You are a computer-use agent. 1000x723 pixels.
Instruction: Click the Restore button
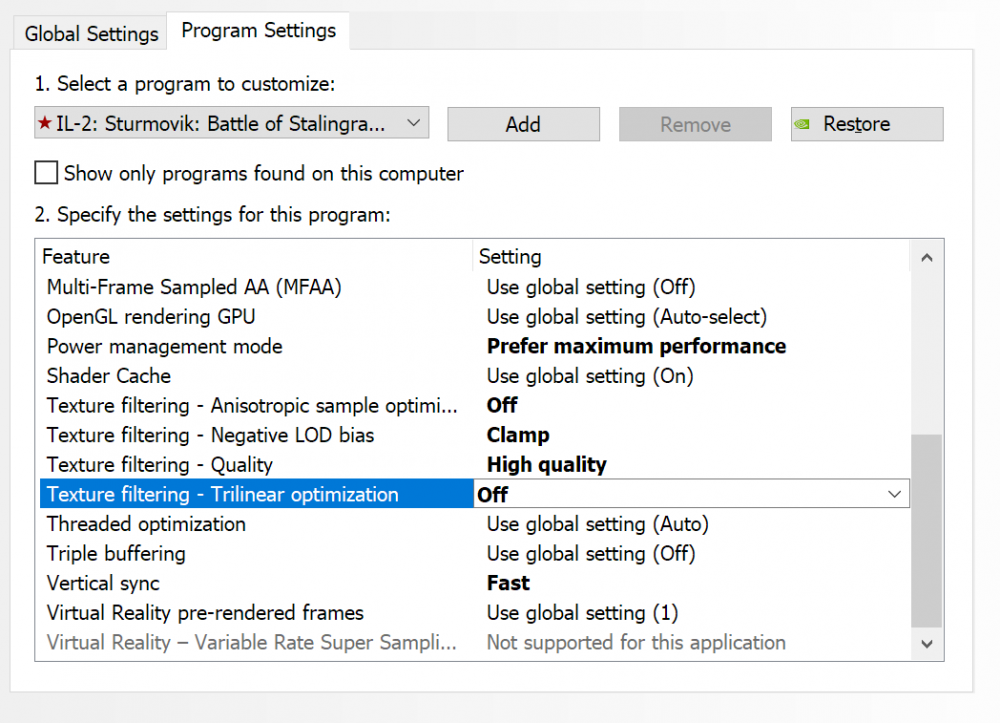pyautogui.click(x=866, y=124)
